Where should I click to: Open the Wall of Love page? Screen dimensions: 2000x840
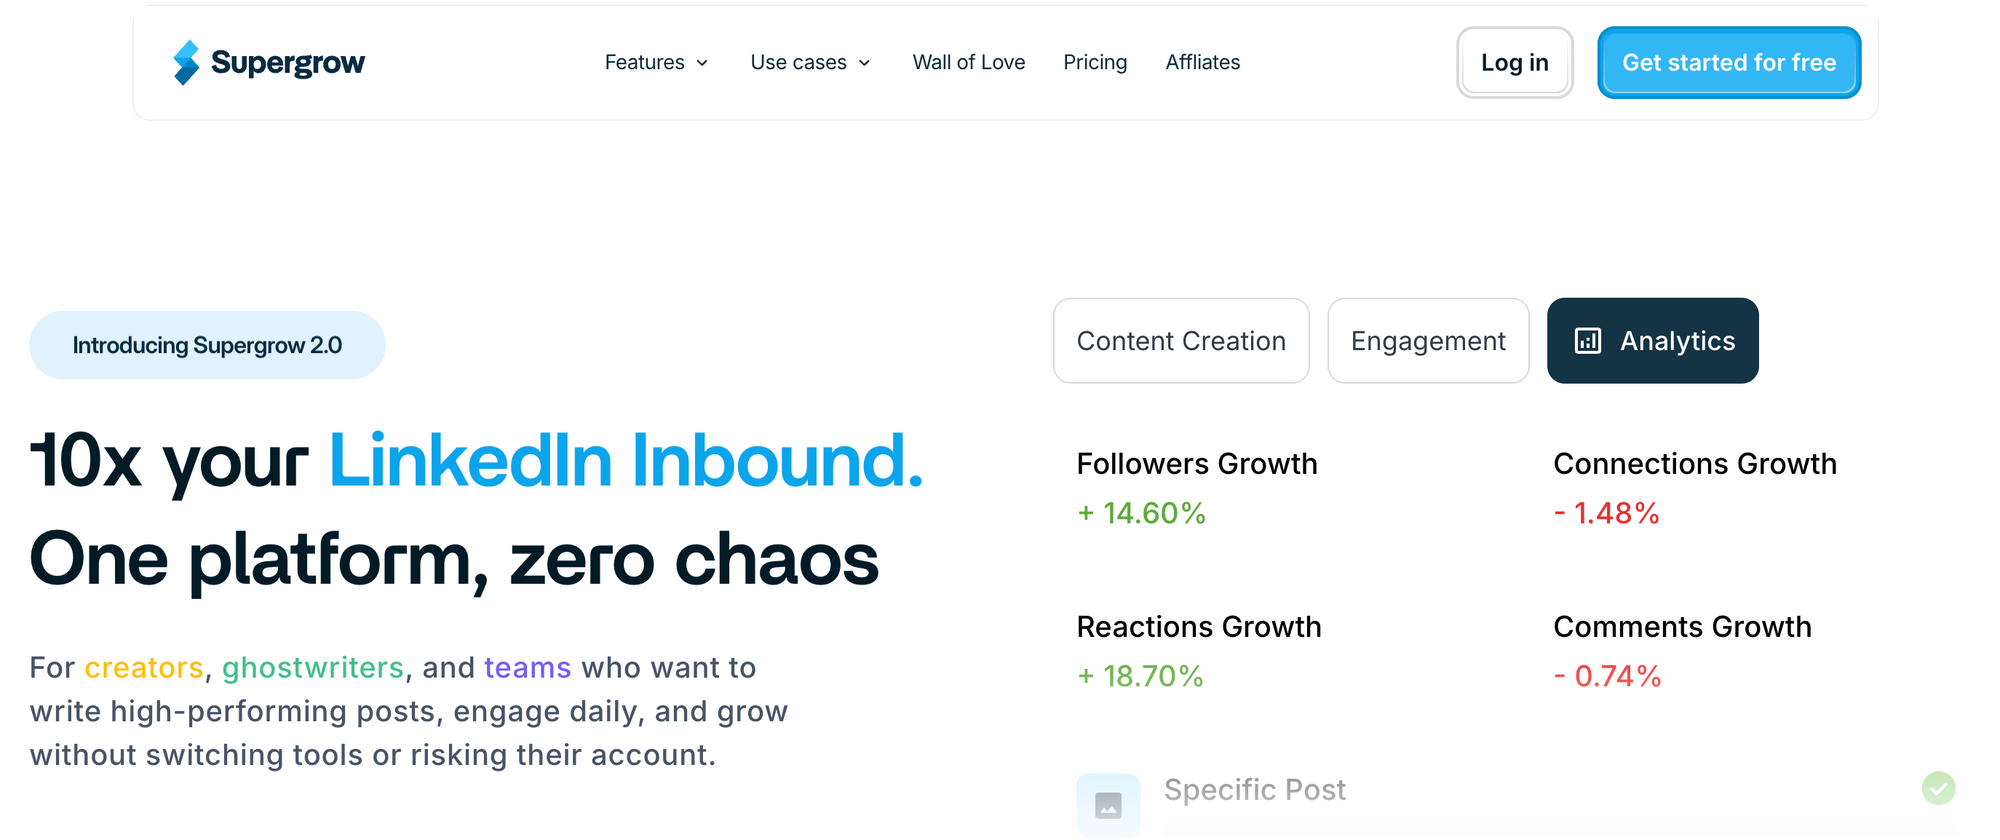tap(969, 62)
